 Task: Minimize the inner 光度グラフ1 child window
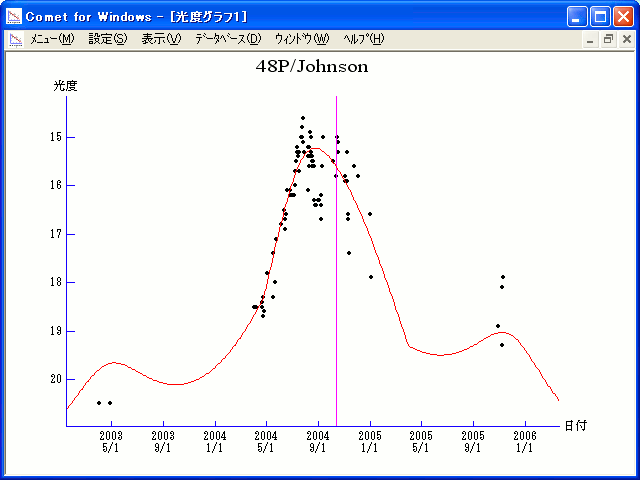point(590,39)
